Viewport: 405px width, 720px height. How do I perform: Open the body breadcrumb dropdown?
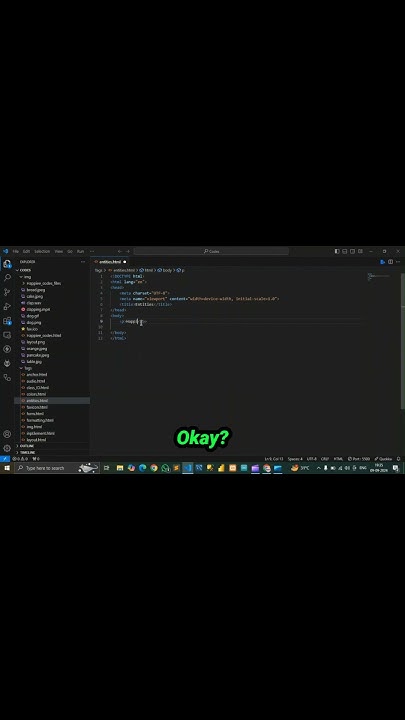[164, 270]
